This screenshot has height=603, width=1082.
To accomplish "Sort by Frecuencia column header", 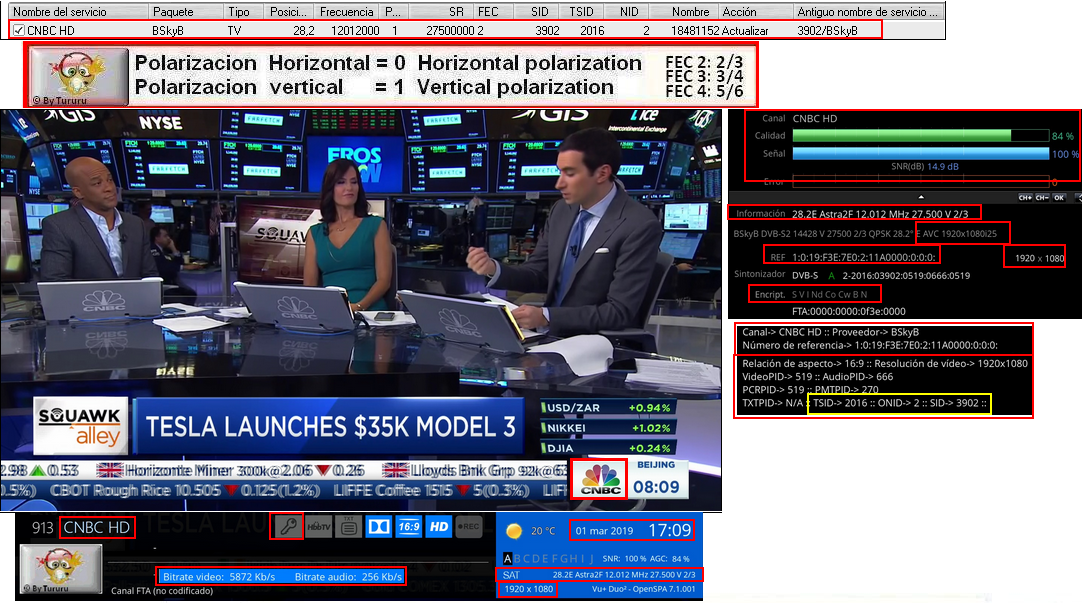I will 346,12.
